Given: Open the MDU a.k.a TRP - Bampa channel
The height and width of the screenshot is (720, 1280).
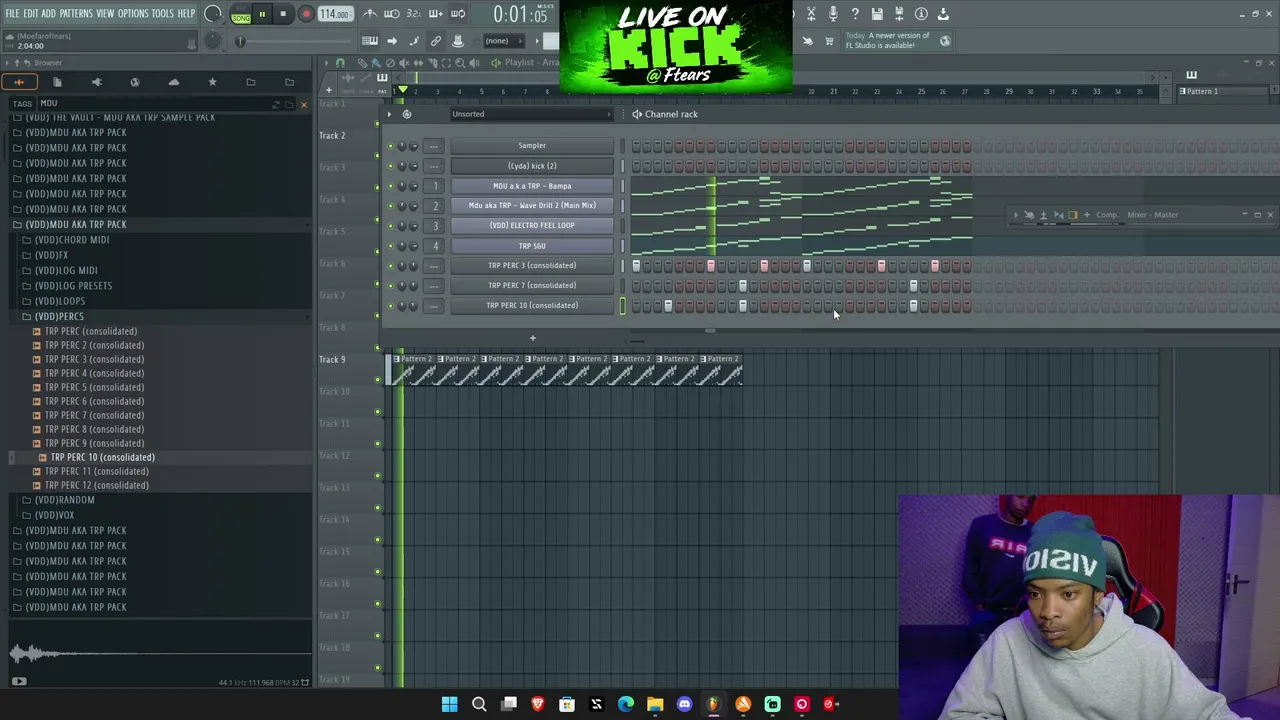Looking at the screenshot, I should [x=532, y=186].
